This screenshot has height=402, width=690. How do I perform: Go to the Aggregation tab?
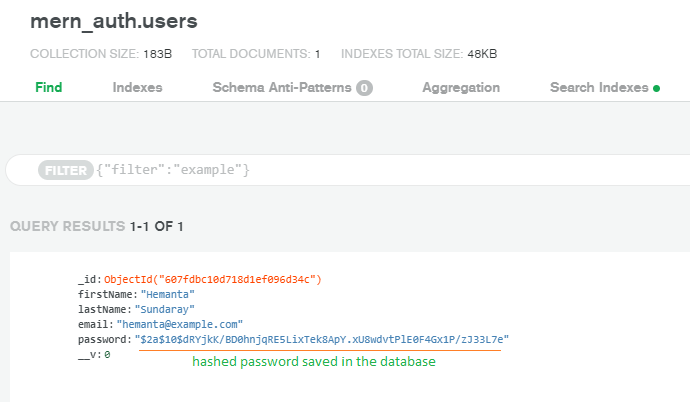(x=461, y=87)
